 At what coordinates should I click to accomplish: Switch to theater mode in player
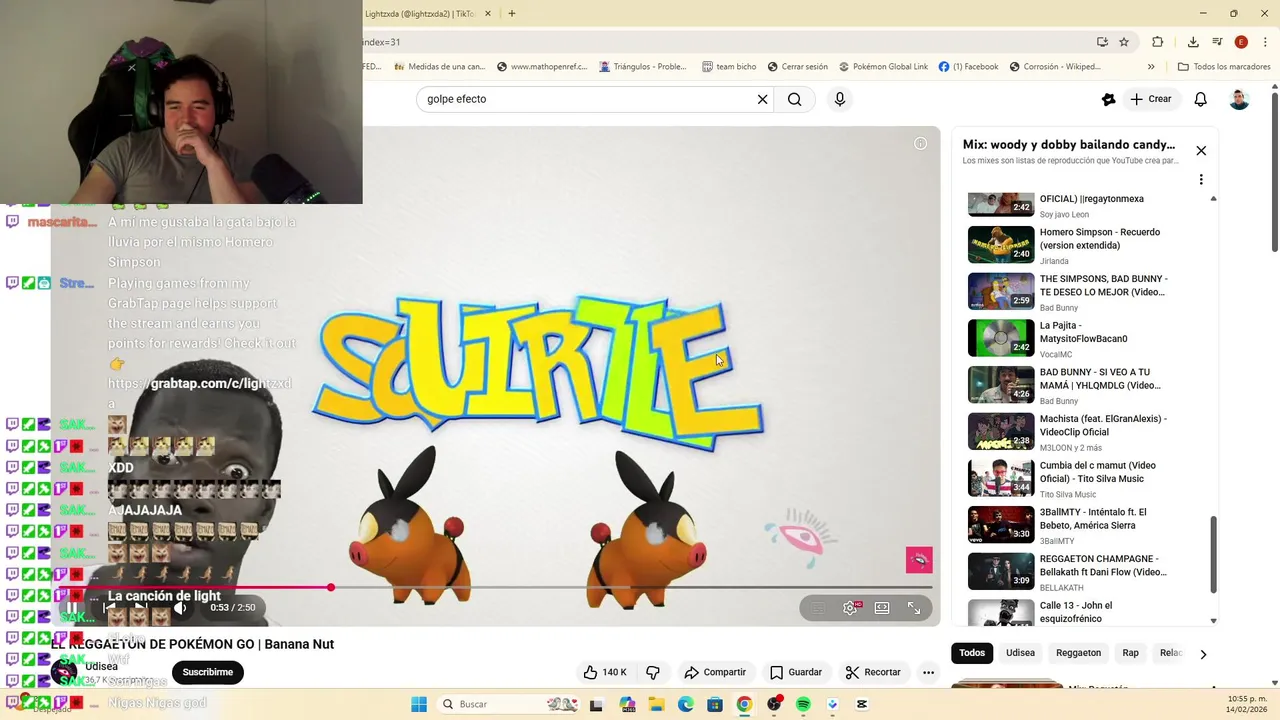(x=882, y=607)
